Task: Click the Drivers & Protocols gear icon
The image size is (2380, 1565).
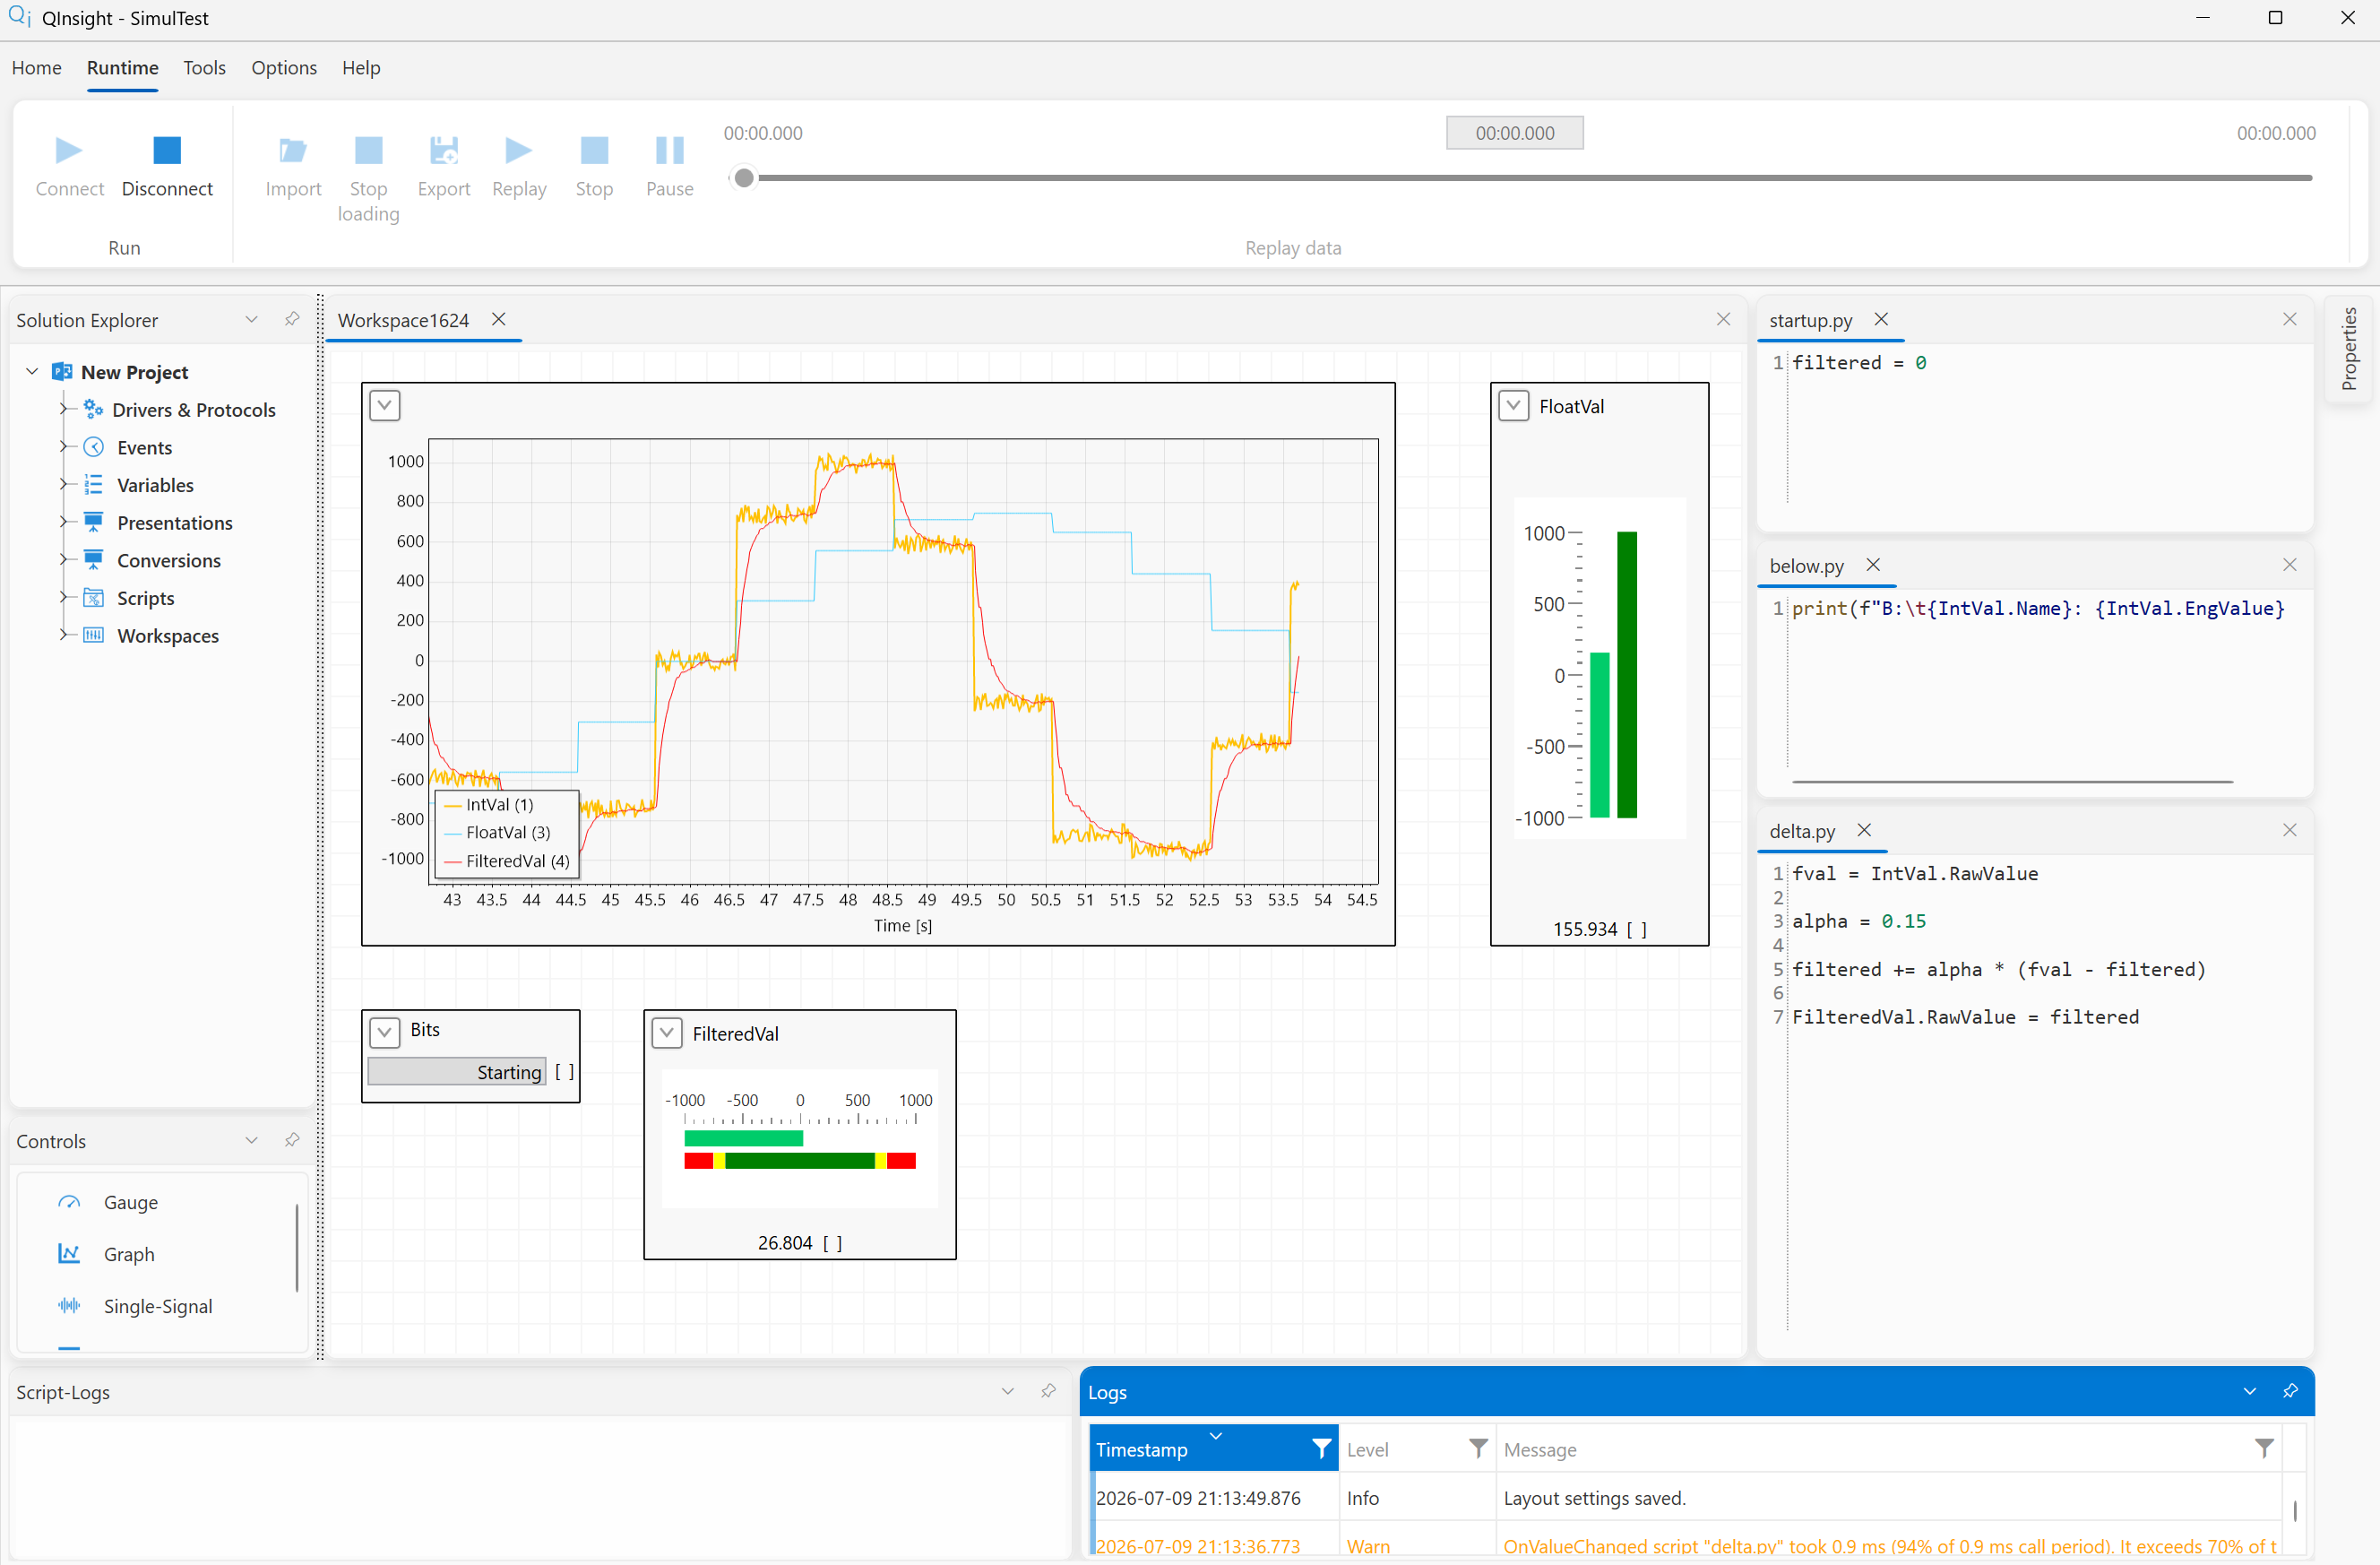Action: 93,409
